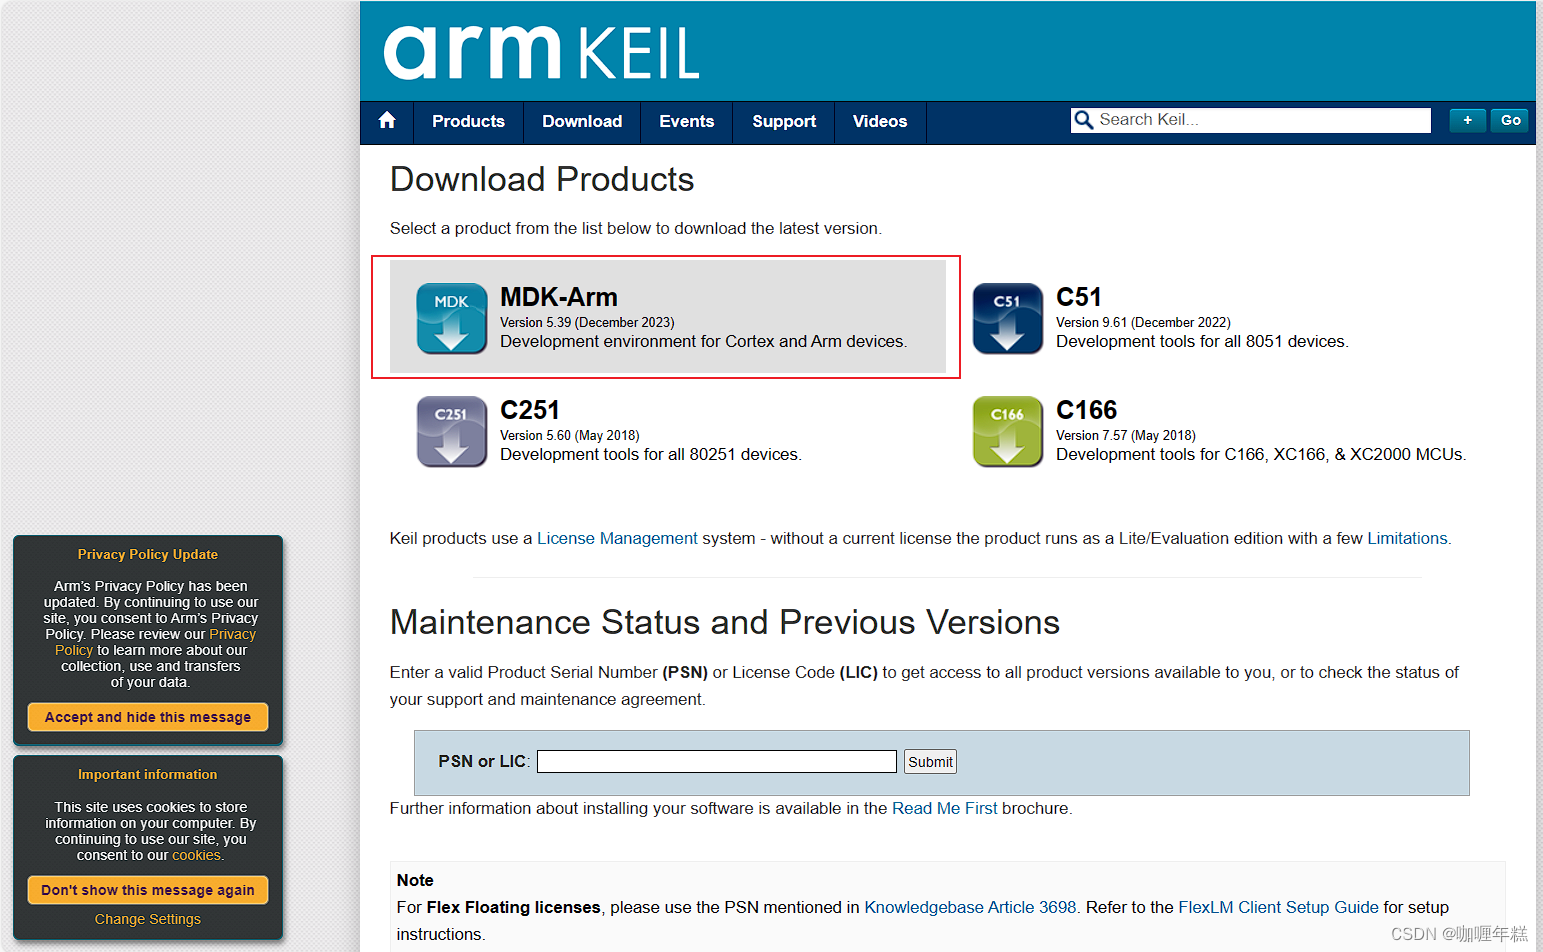Click the Privacy Policy Update title

pyautogui.click(x=148, y=554)
